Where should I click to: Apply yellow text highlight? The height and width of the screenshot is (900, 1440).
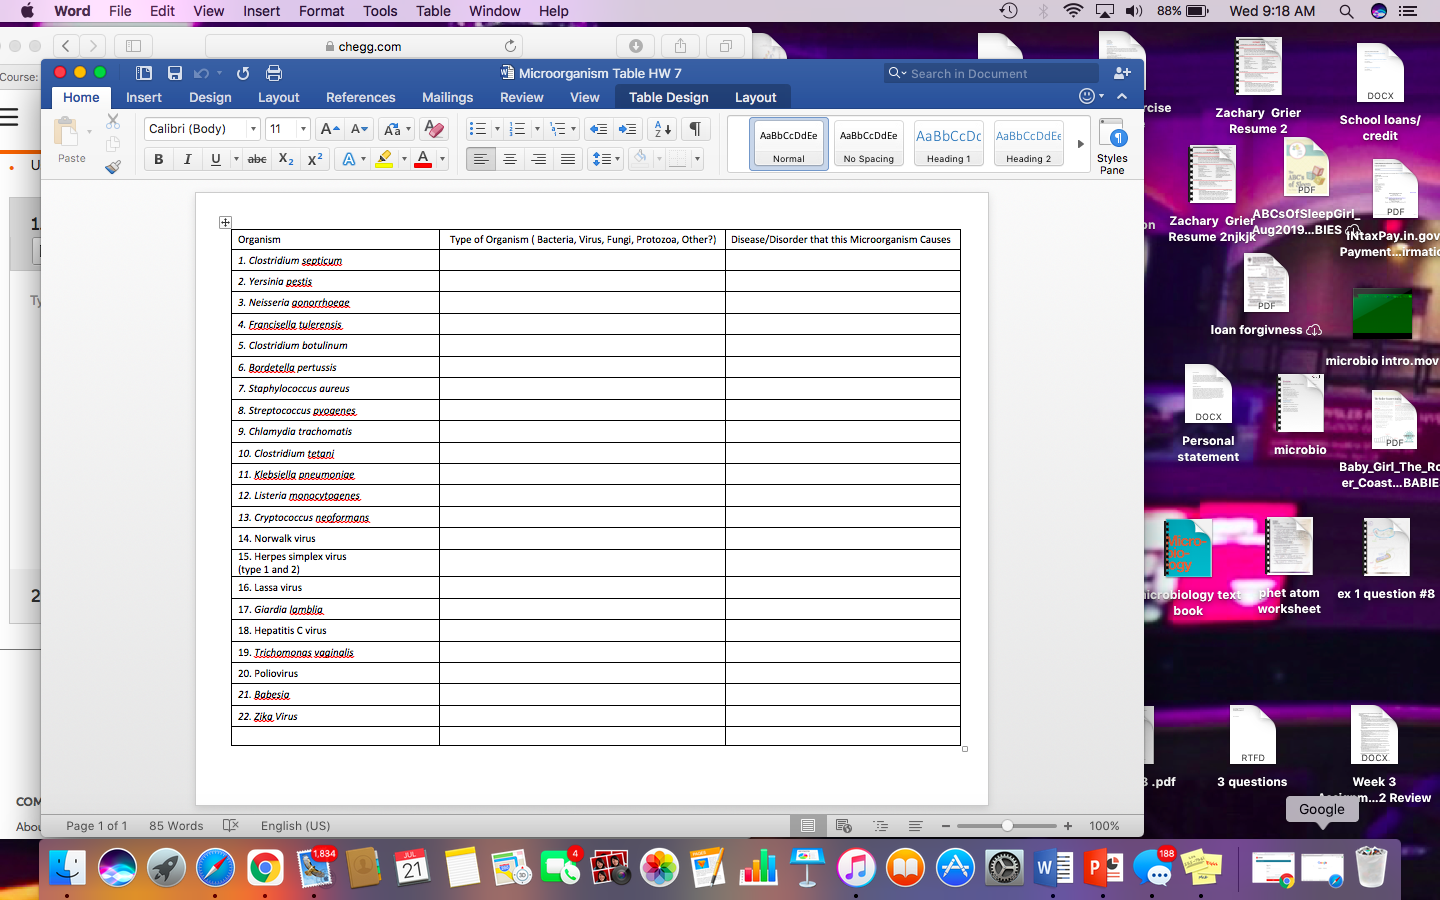385,158
